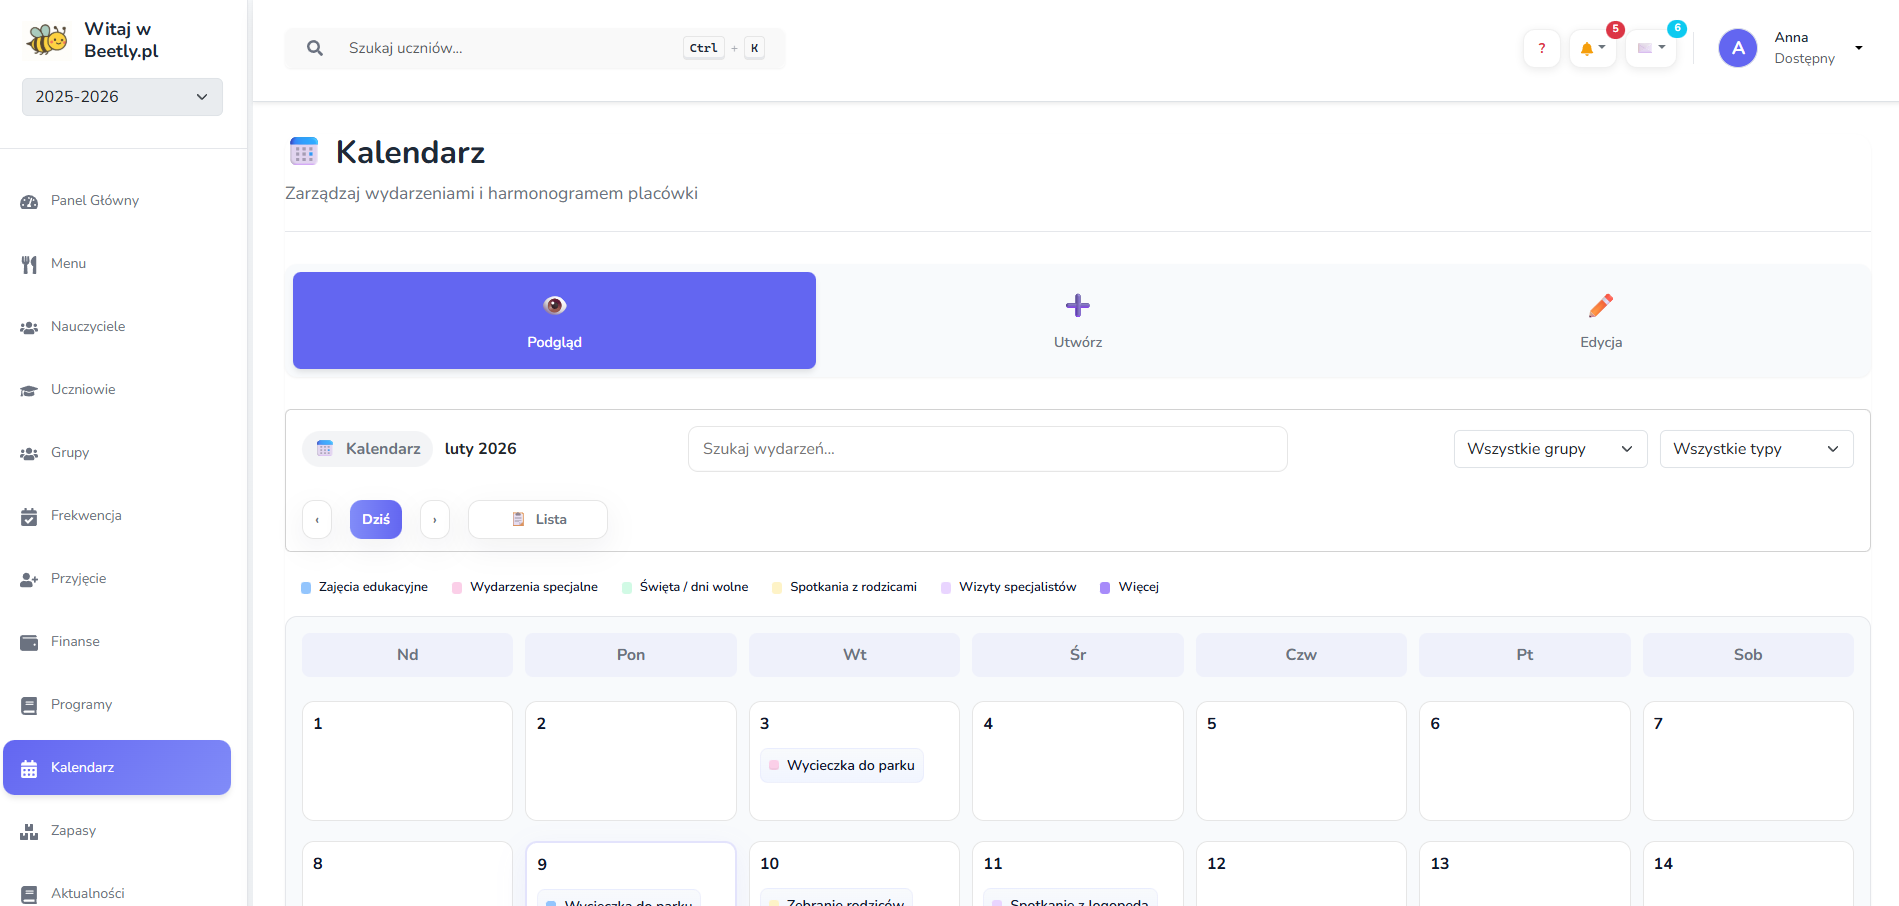Screen dimensions: 1899x906
Task: Switch to the Podgląd tab
Action: (554, 320)
